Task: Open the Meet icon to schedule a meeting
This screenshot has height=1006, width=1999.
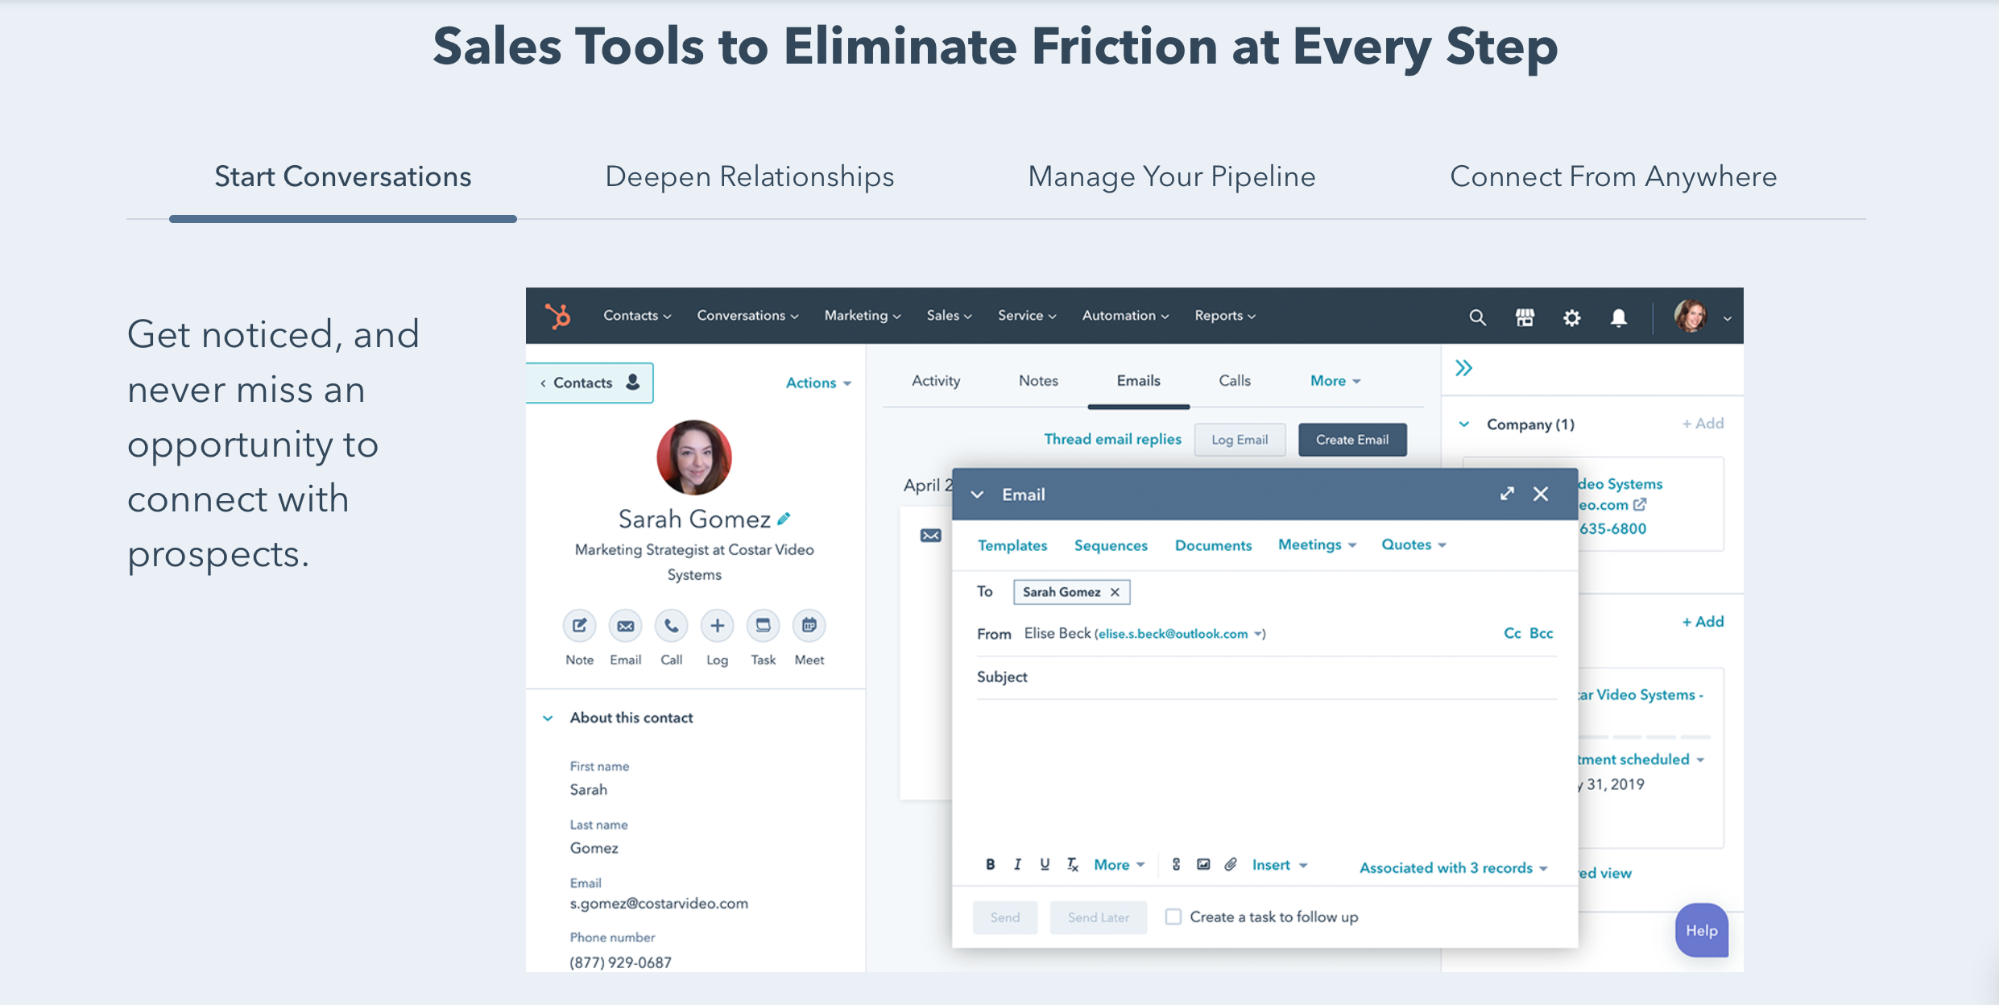Action: tap(809, 626)
